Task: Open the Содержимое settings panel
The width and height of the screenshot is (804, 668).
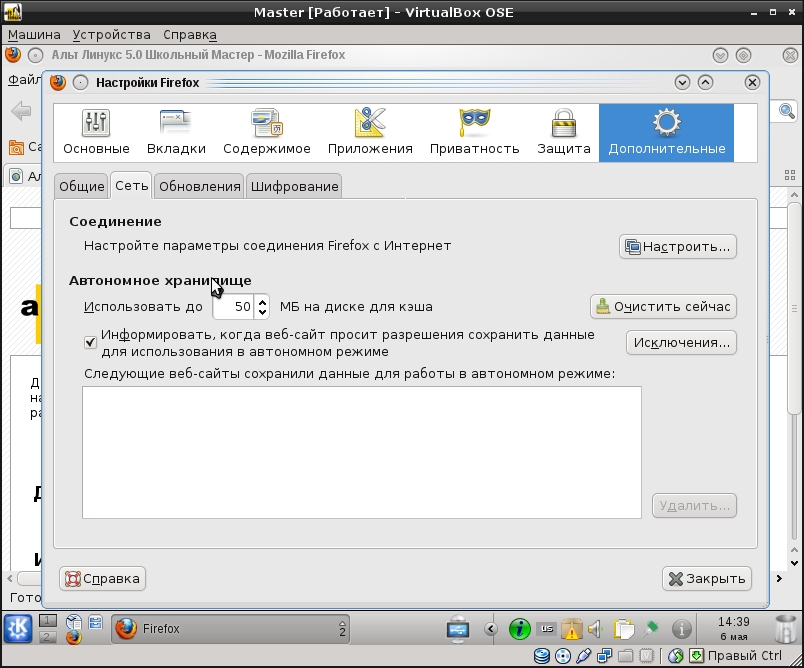Action: pyautogui.click(x=267, y=132)
